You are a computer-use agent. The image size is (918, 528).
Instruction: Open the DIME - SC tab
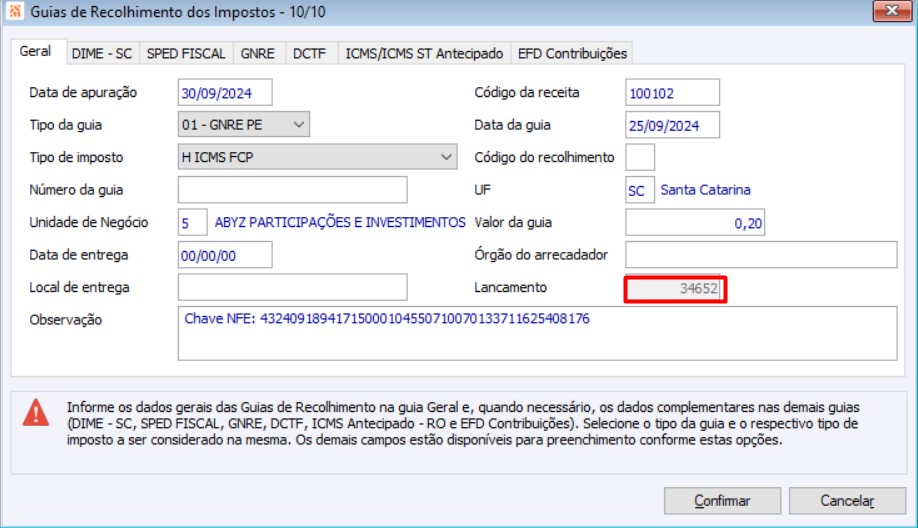(102, 53)
